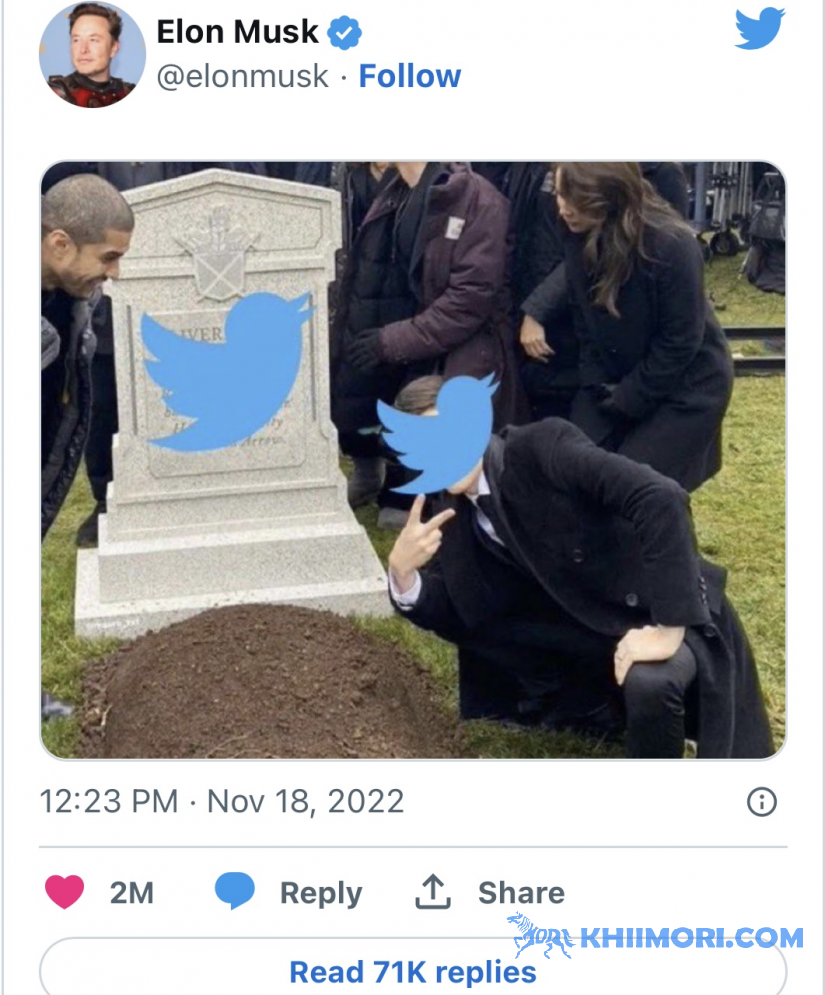Click the blue verified checkmark badge
The image size is (825, 995).
(344, 33)
